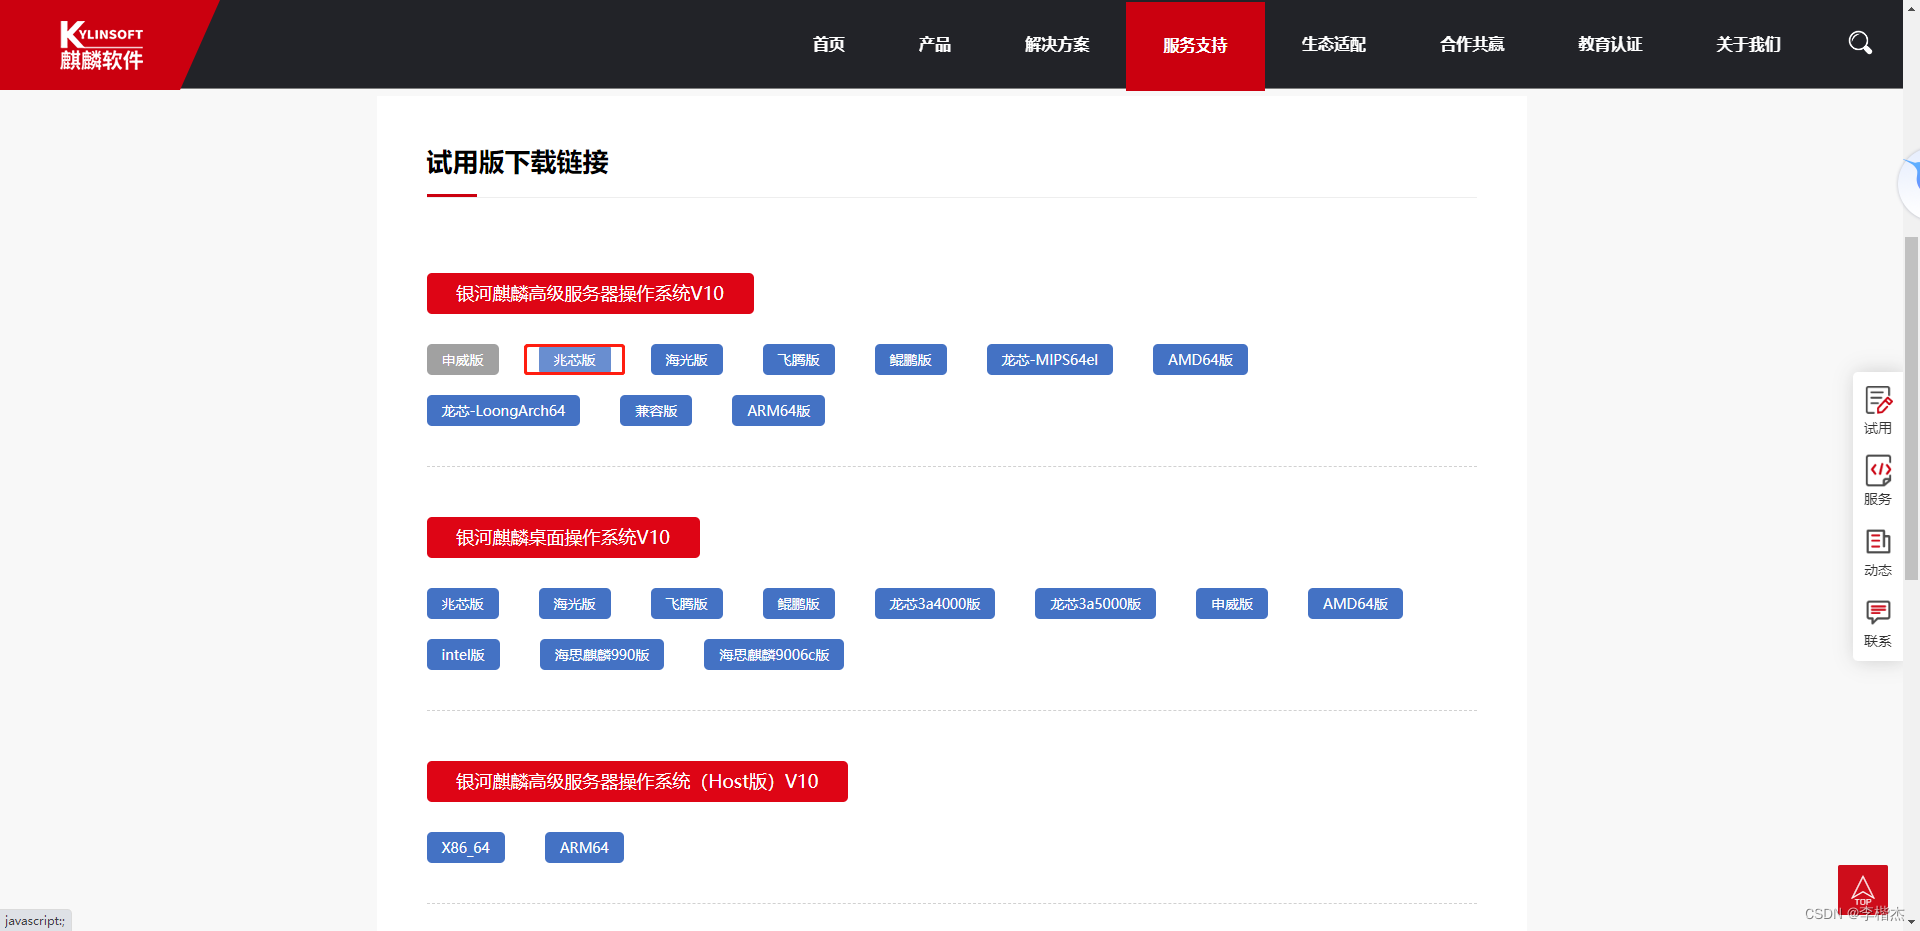Click the scrollbar down arrow
1920x931 pixels.
pyautogui.click(x=1911, y=922)
